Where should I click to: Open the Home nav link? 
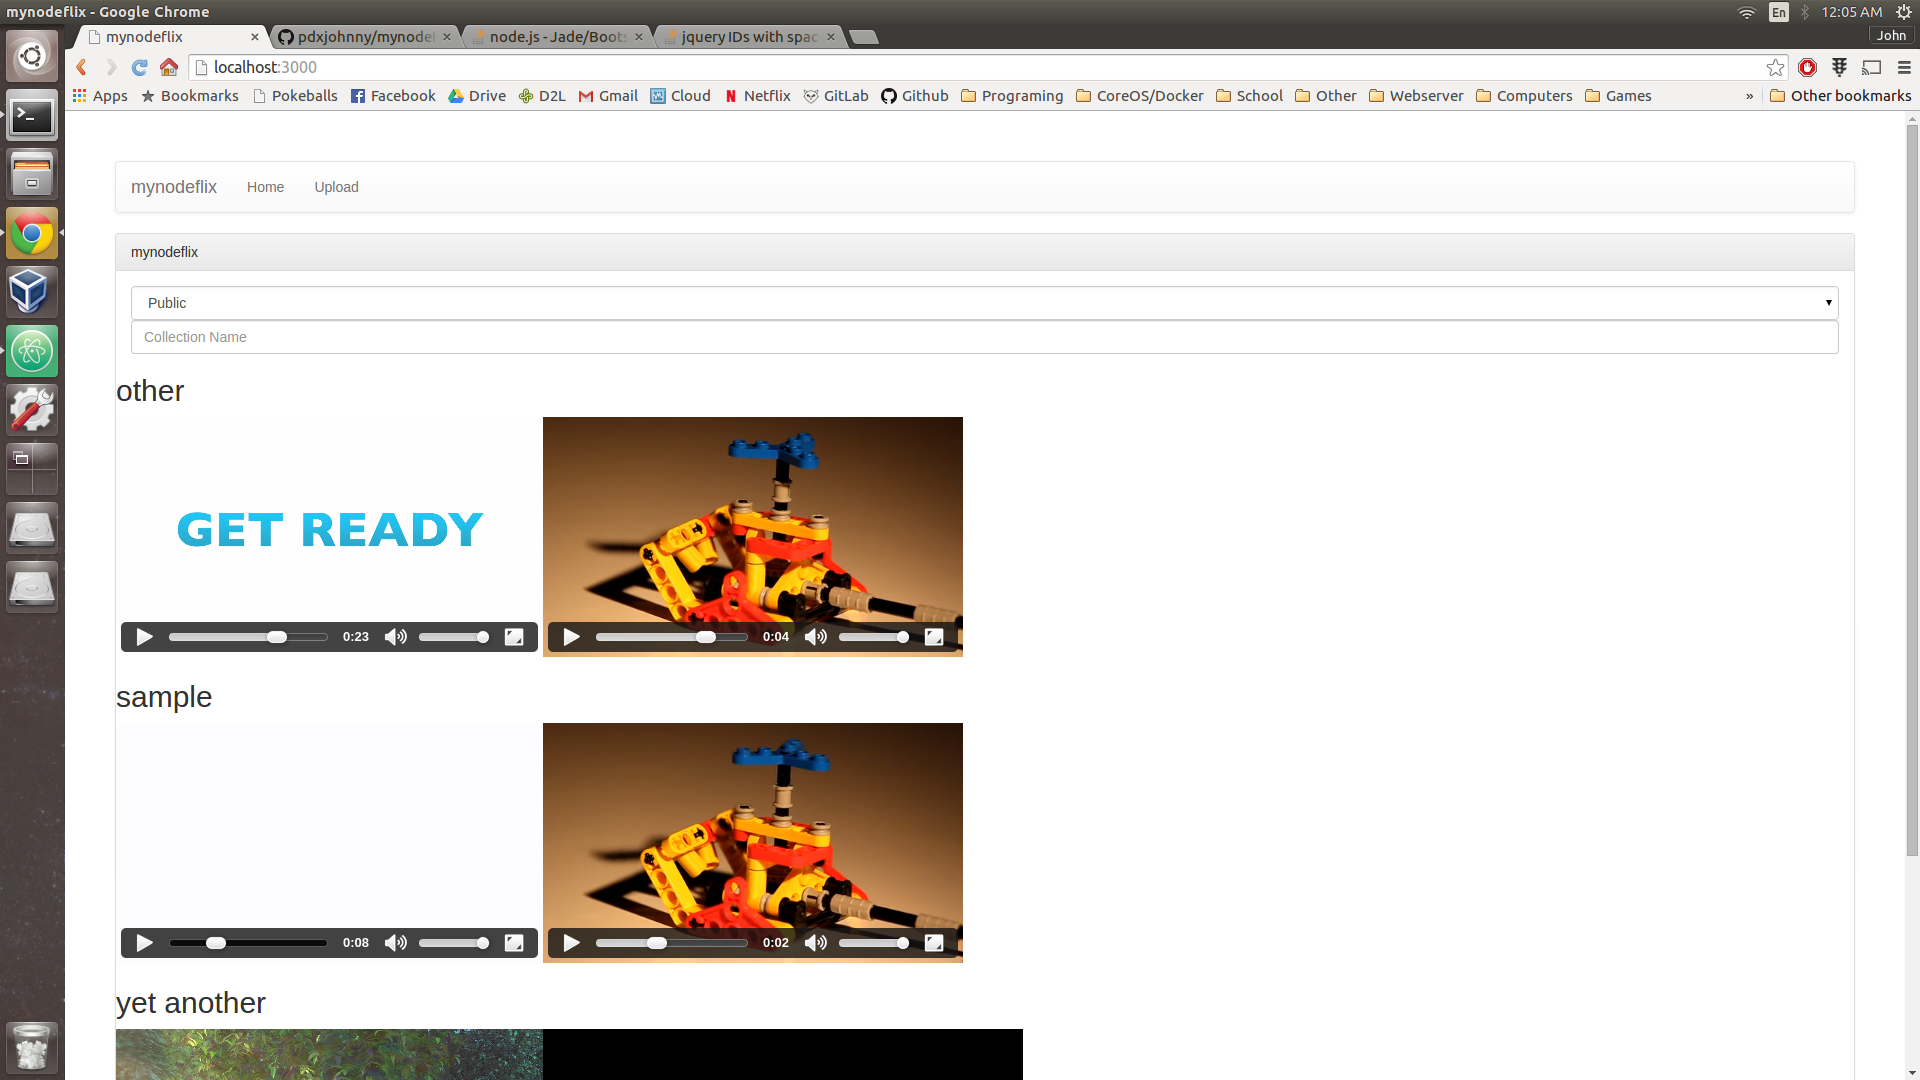[x=265, y=187]
